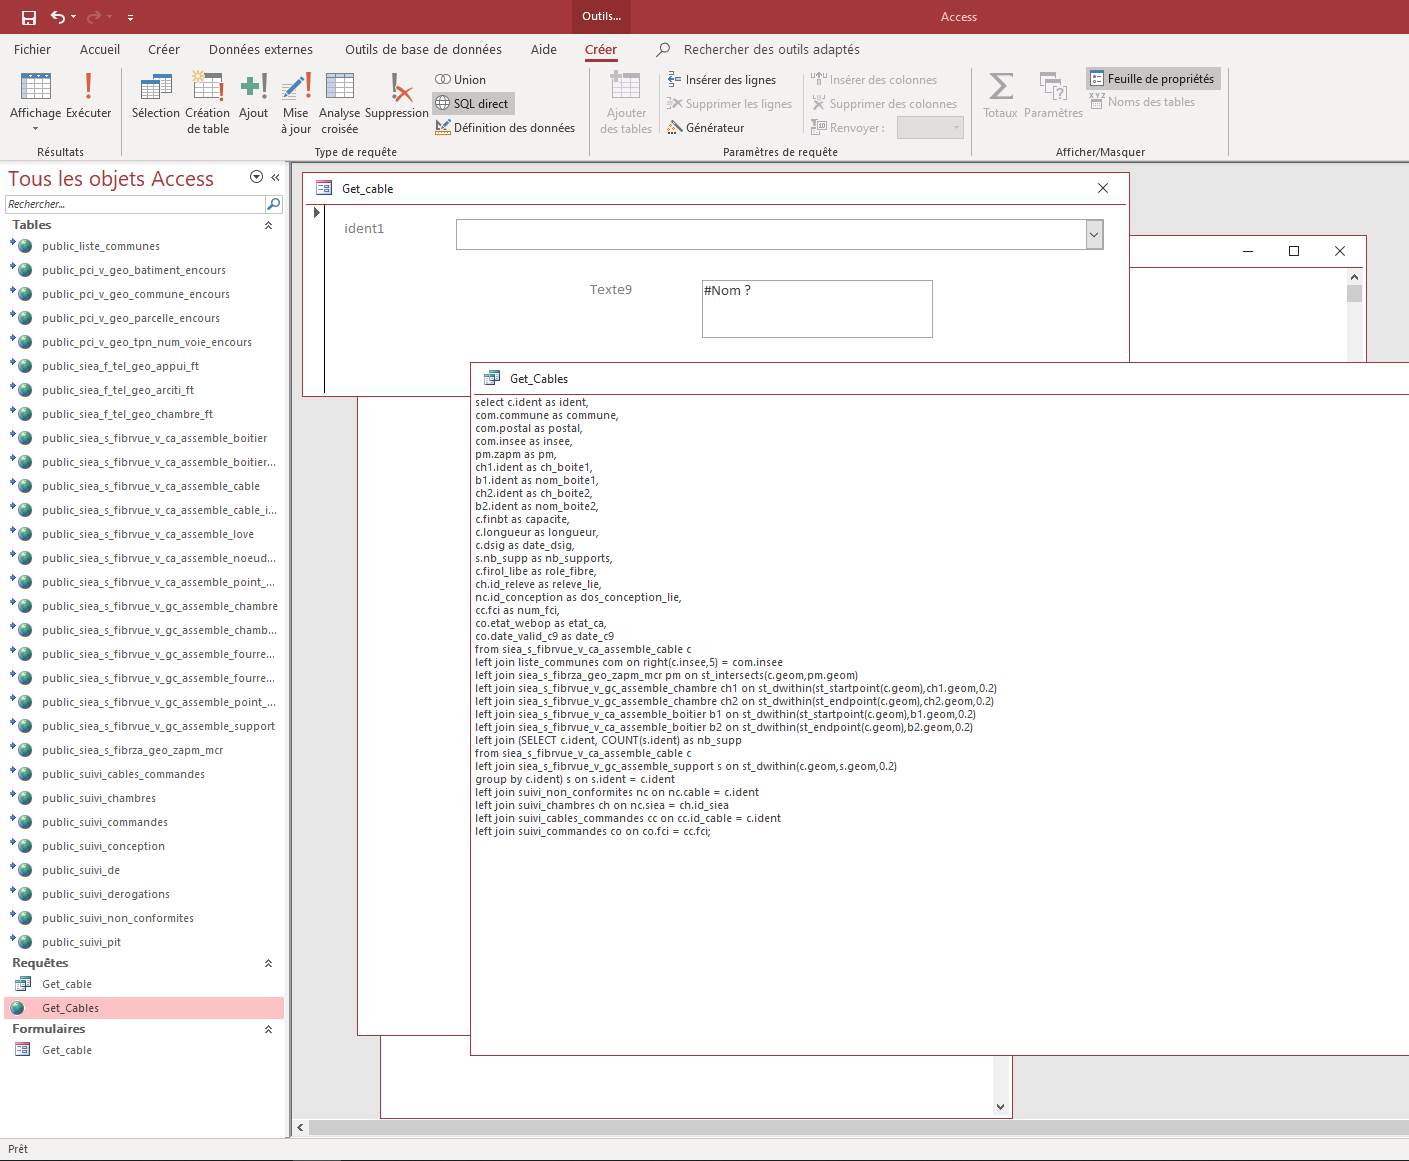This screenshot has width=1409, height=1161.
Task: Click Outils contextual tab header
Action: click(601, 16)
